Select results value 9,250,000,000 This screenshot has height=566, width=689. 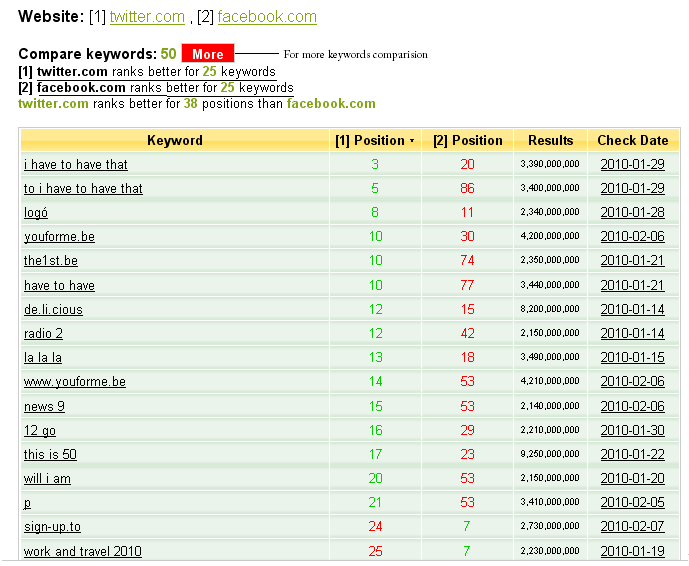pos(550,454)
